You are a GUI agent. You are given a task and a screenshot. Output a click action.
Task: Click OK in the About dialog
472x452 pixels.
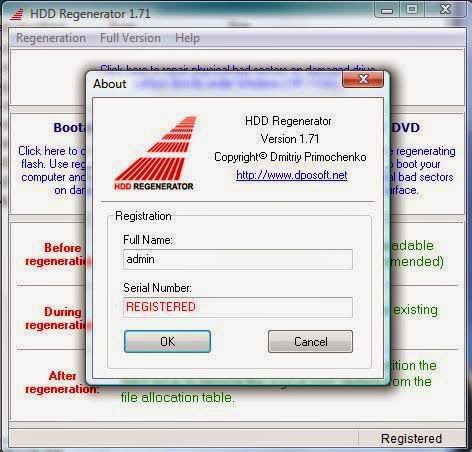(x=167, y=341)
